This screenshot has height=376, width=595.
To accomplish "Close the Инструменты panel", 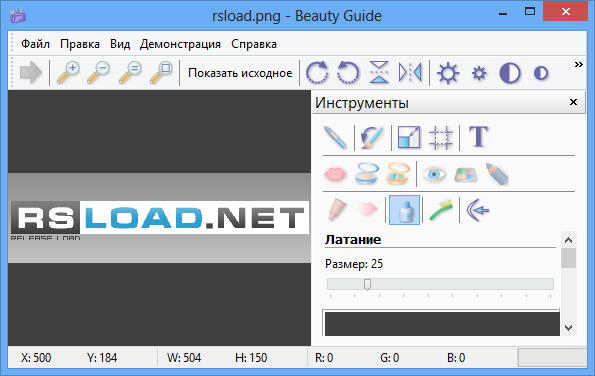I will [573, 102].
